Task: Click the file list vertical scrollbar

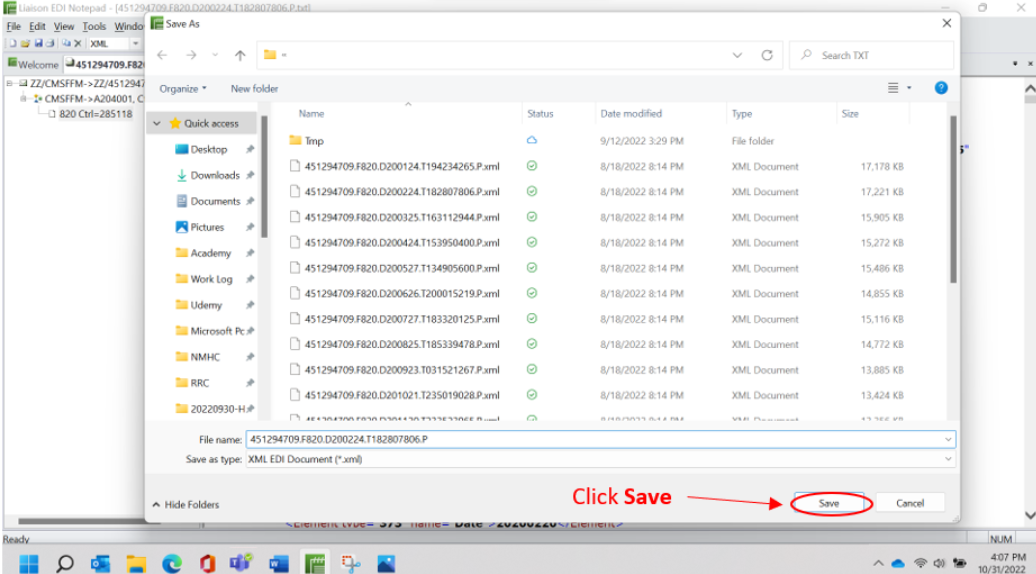Action: click(953, 198)
